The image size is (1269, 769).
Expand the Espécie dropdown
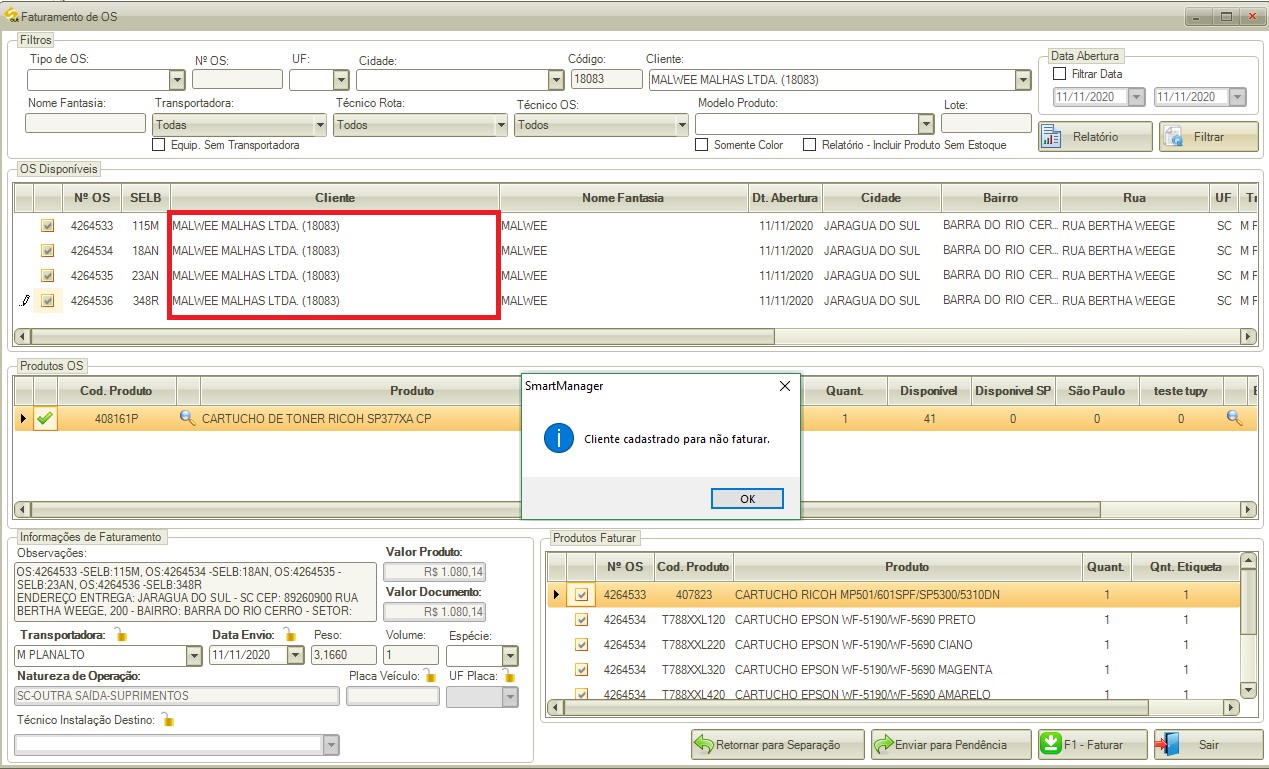pos(510,656)
